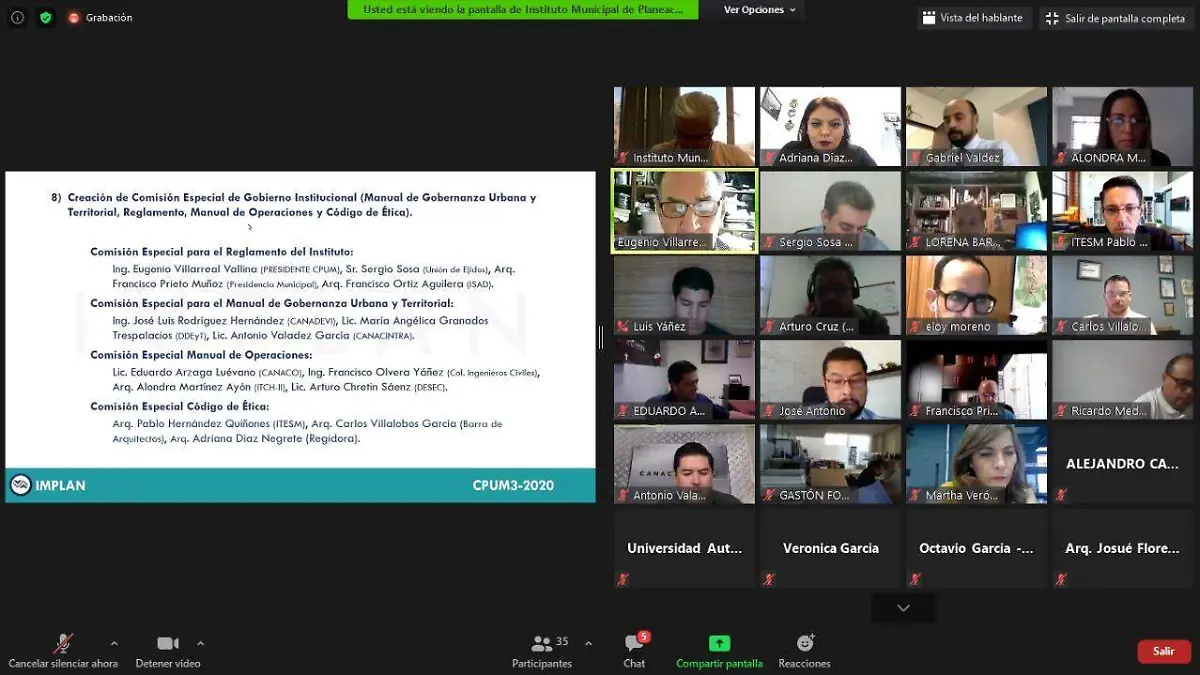Show more participants with down chevron
1200x675 pixels.
click(903, 608)
